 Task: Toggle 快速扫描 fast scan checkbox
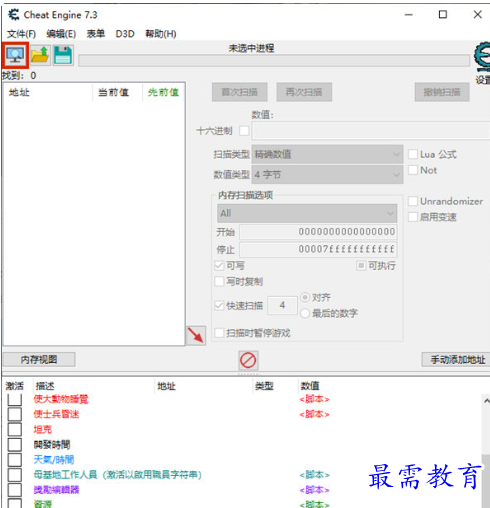(x=219, y=305)
